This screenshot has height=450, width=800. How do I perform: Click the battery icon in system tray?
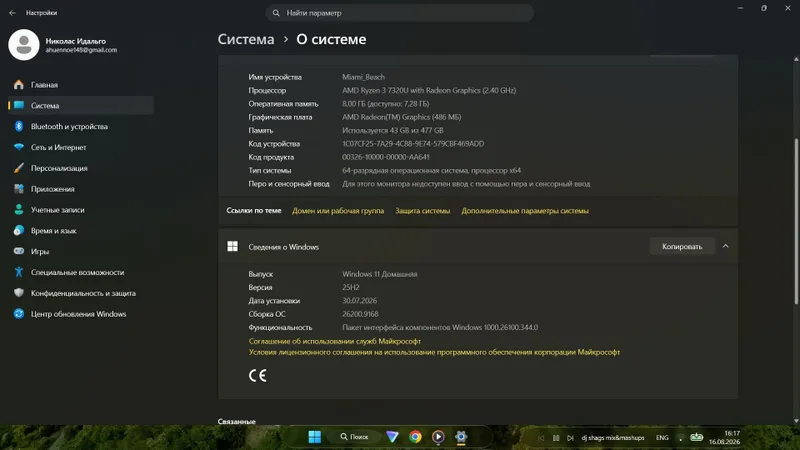click(696, 437)
